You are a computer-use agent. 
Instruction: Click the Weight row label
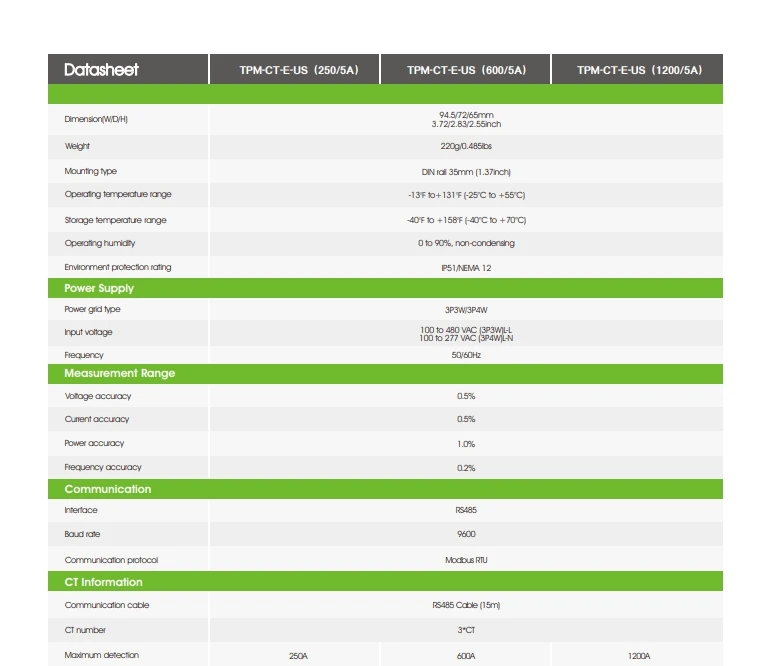pos(77,146)
